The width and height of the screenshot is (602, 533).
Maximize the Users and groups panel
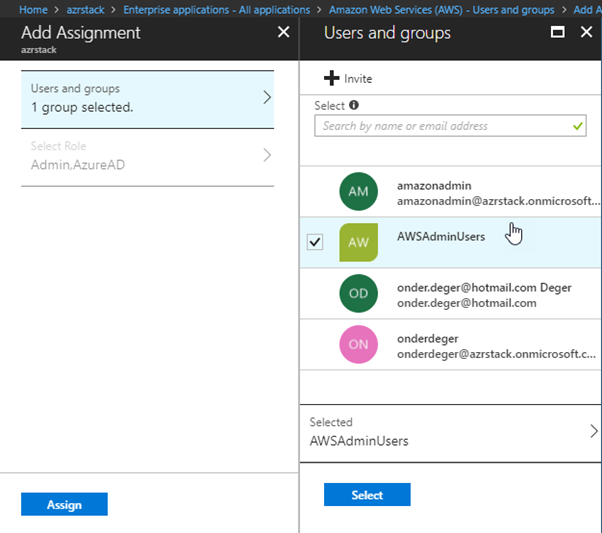click(557, 32)
